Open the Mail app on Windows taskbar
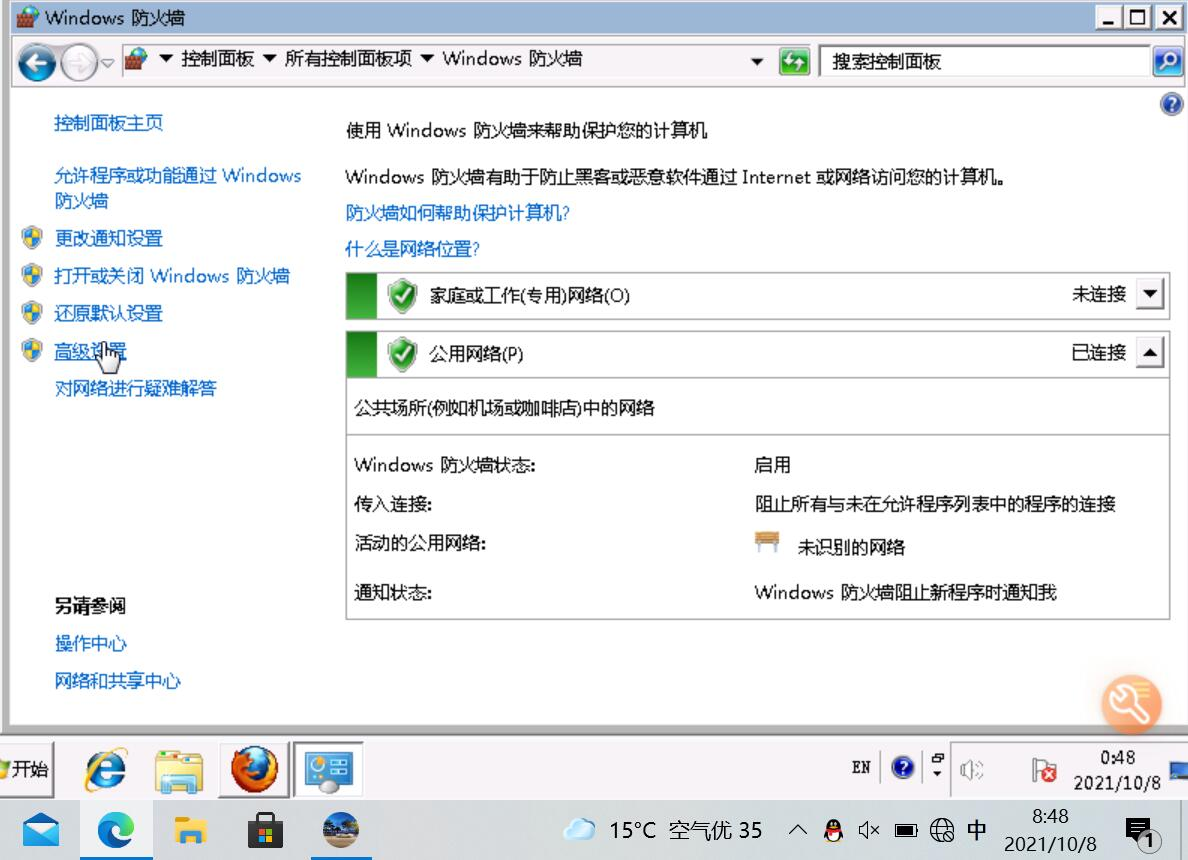This screenshot has height=860, width=1188. point(41,830)
